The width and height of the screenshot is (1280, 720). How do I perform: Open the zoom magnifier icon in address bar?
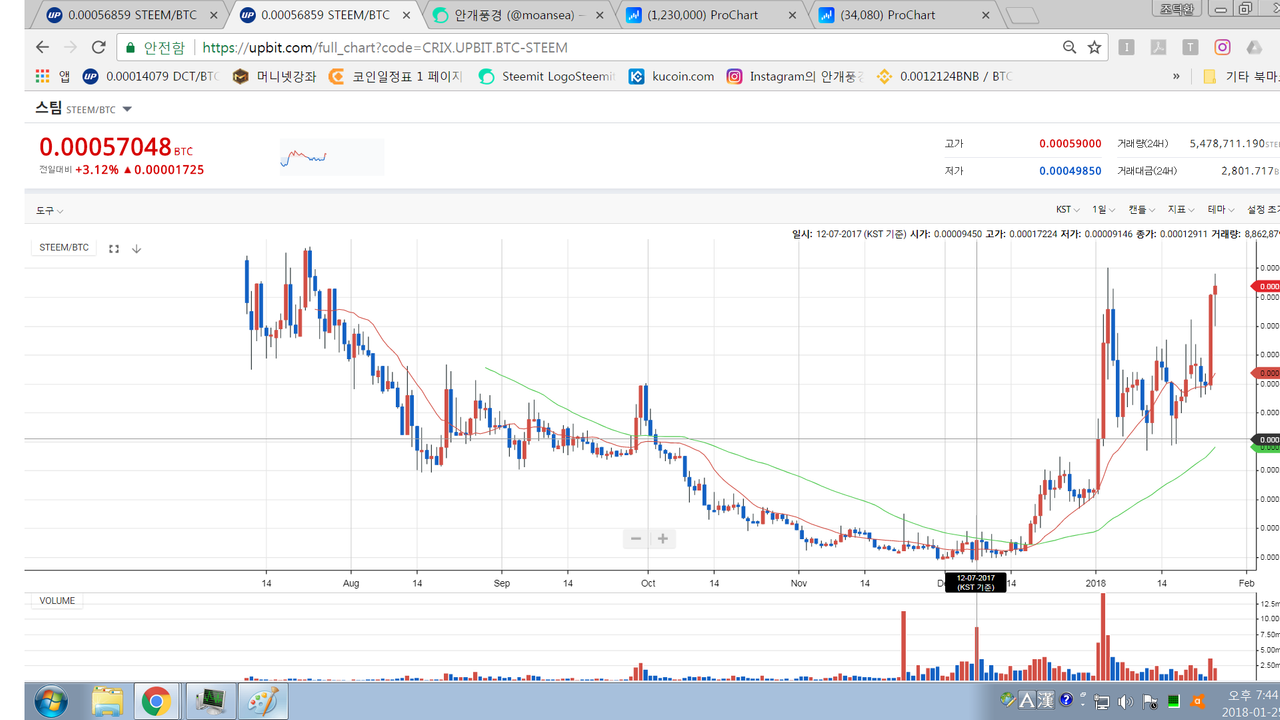pyautogui.click(x=1069, y=47)
